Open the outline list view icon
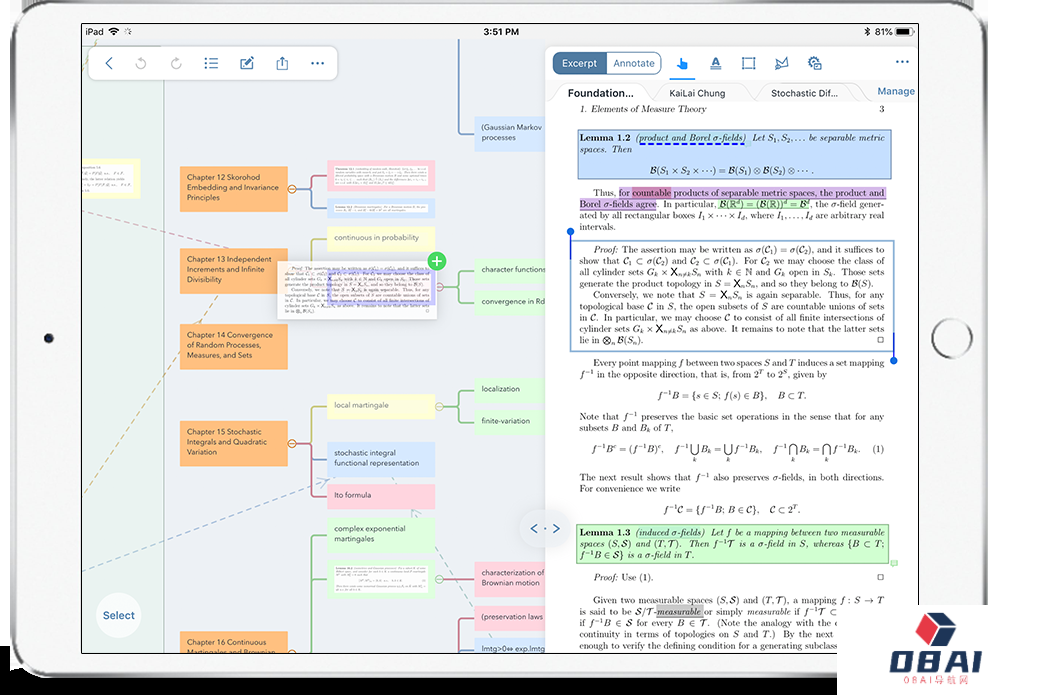 pos(211,63)
